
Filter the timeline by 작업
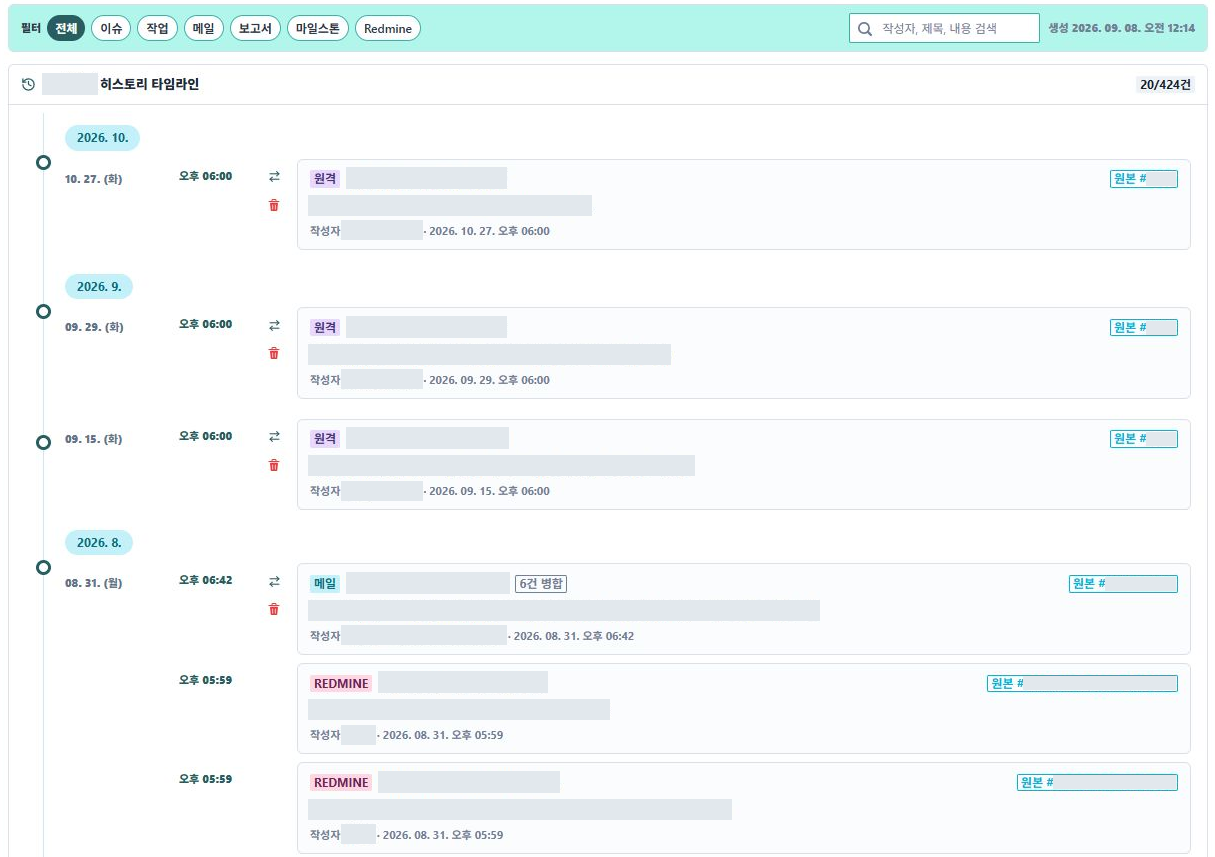(157, 29)
